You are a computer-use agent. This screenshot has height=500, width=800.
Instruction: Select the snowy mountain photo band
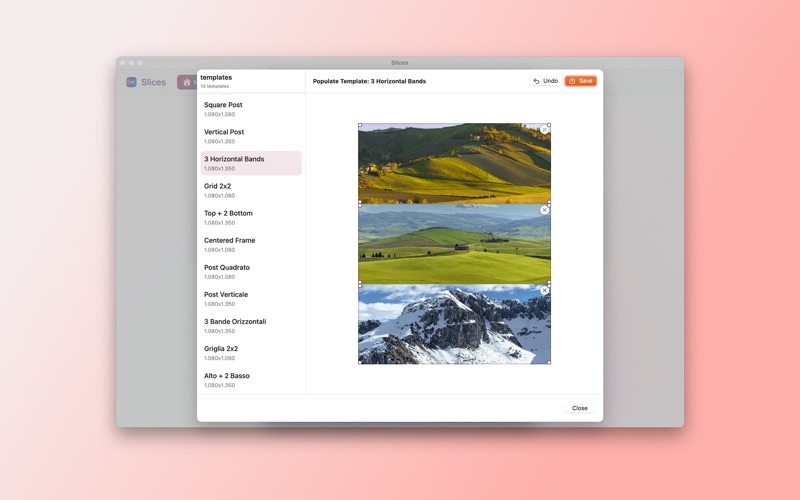(x=454, y=324)
